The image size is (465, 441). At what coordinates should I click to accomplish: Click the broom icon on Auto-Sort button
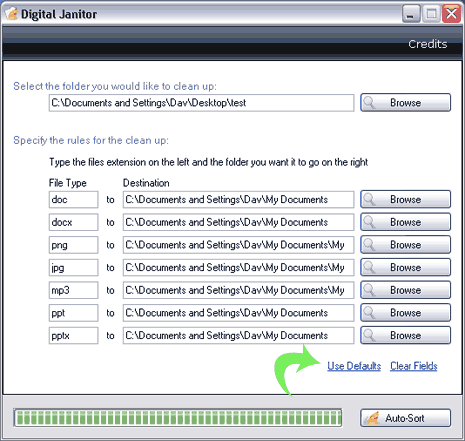[x=372, y=418]
